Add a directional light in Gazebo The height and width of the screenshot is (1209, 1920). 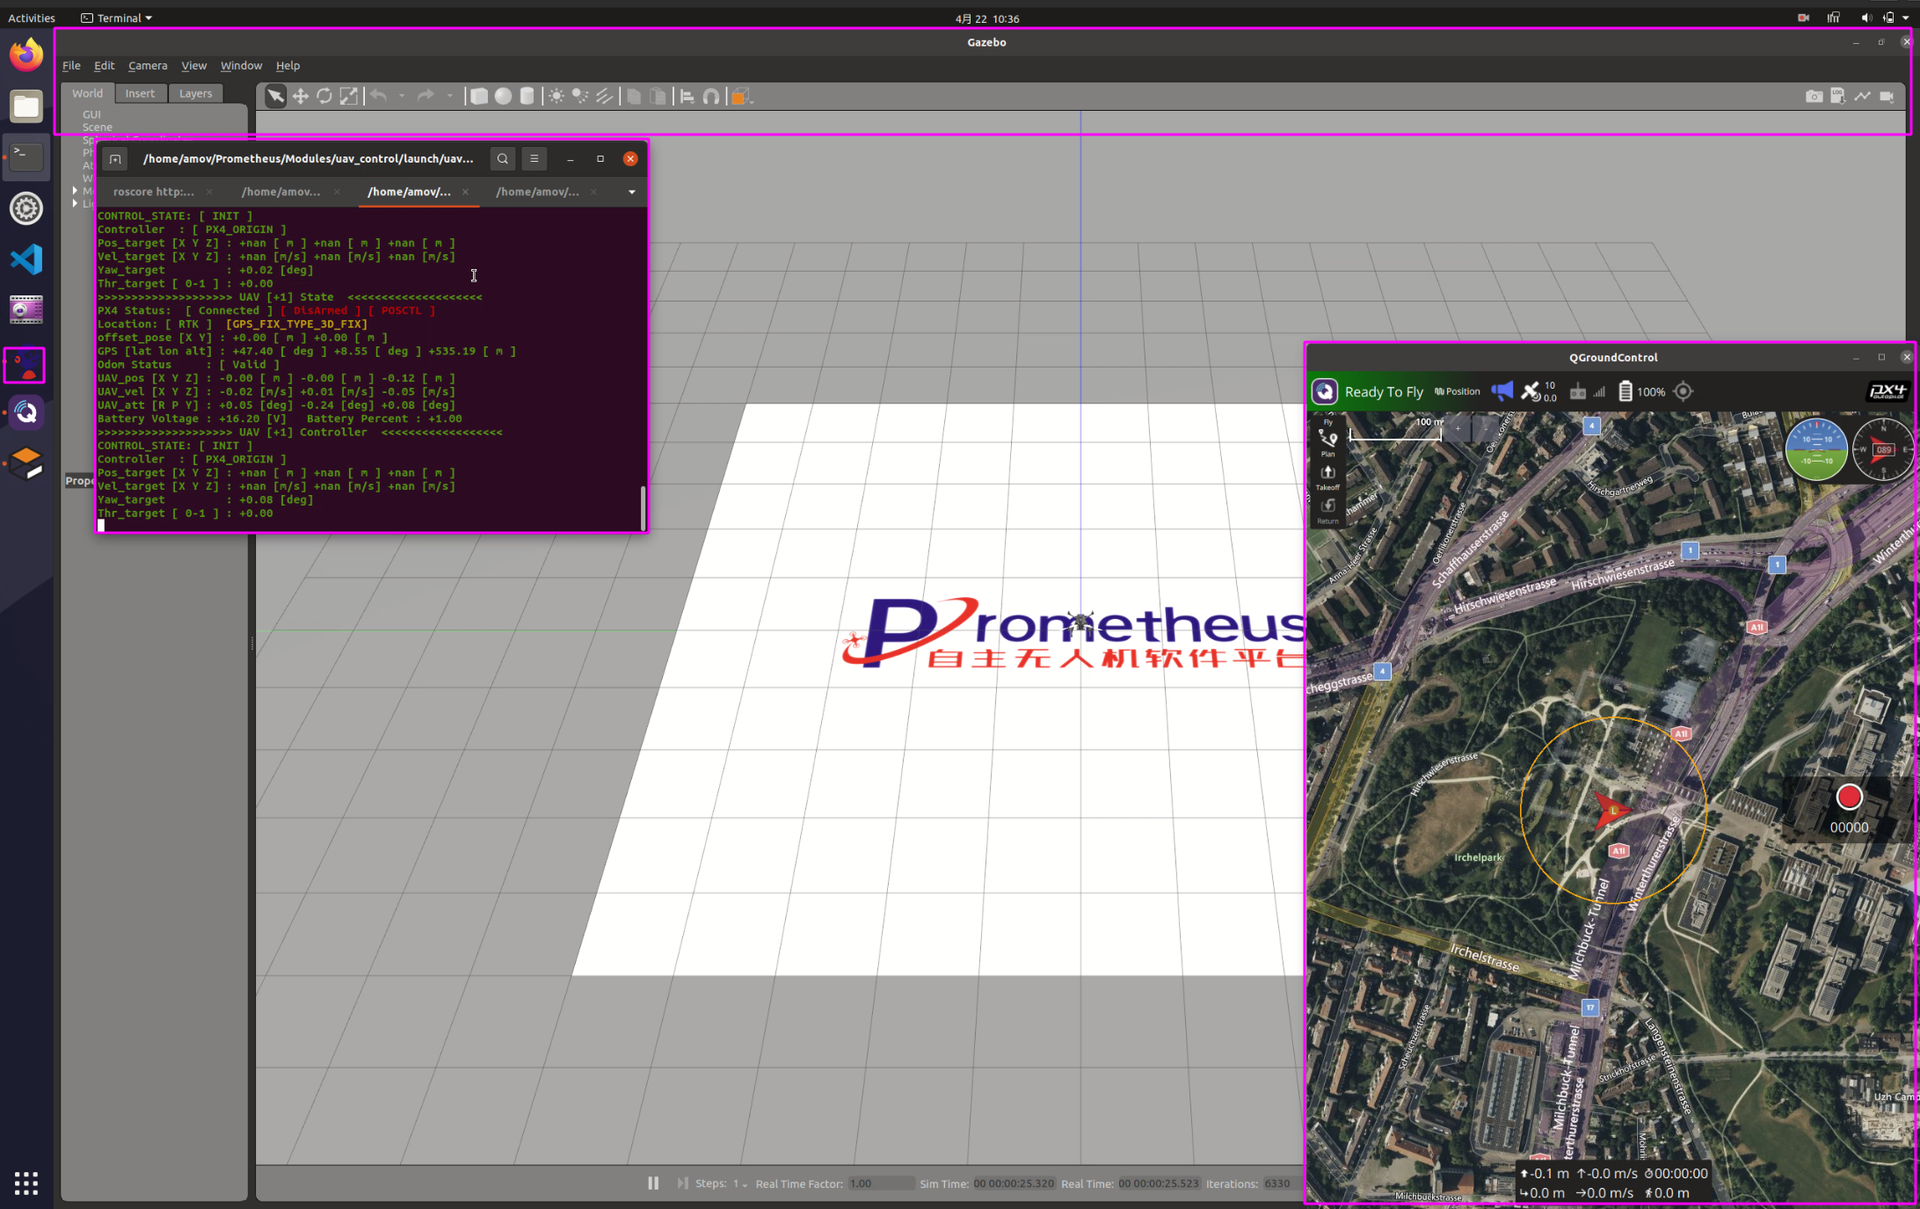(604, 96)
